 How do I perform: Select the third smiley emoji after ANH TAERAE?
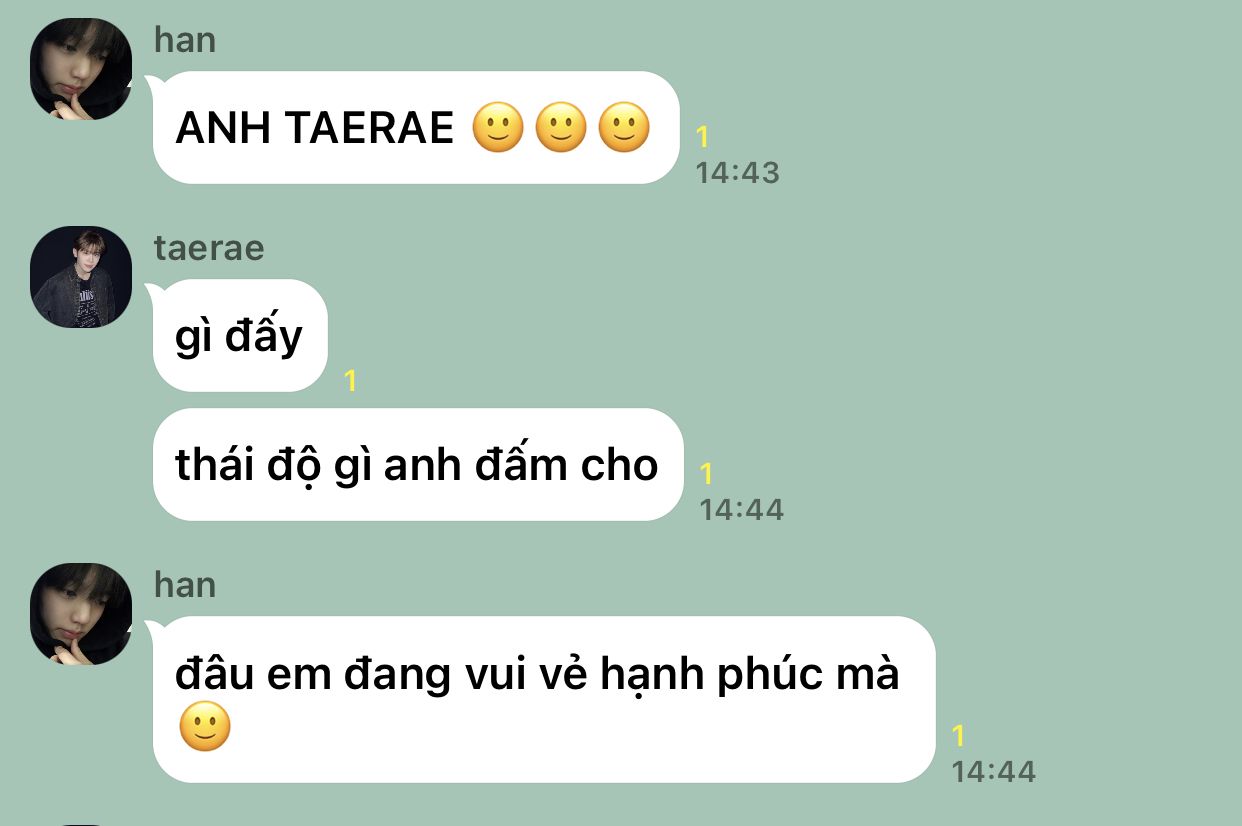point(624,129)
